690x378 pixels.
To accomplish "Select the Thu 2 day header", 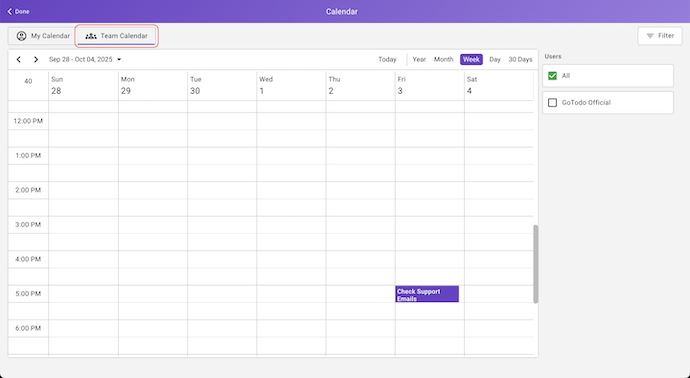I will tap(360, 85).
